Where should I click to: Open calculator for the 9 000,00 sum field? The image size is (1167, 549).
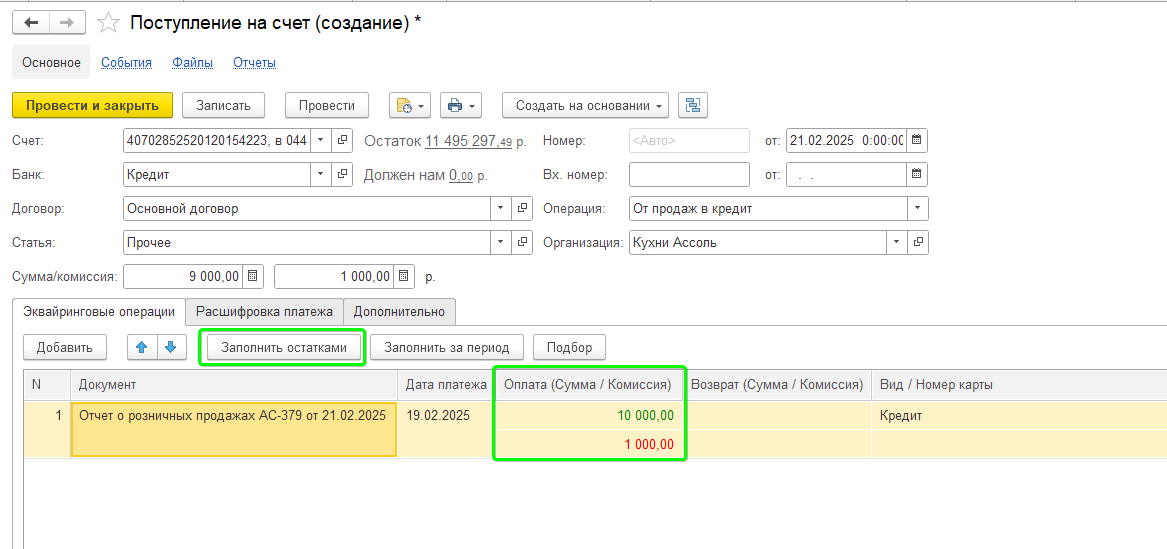click(253, 276)
